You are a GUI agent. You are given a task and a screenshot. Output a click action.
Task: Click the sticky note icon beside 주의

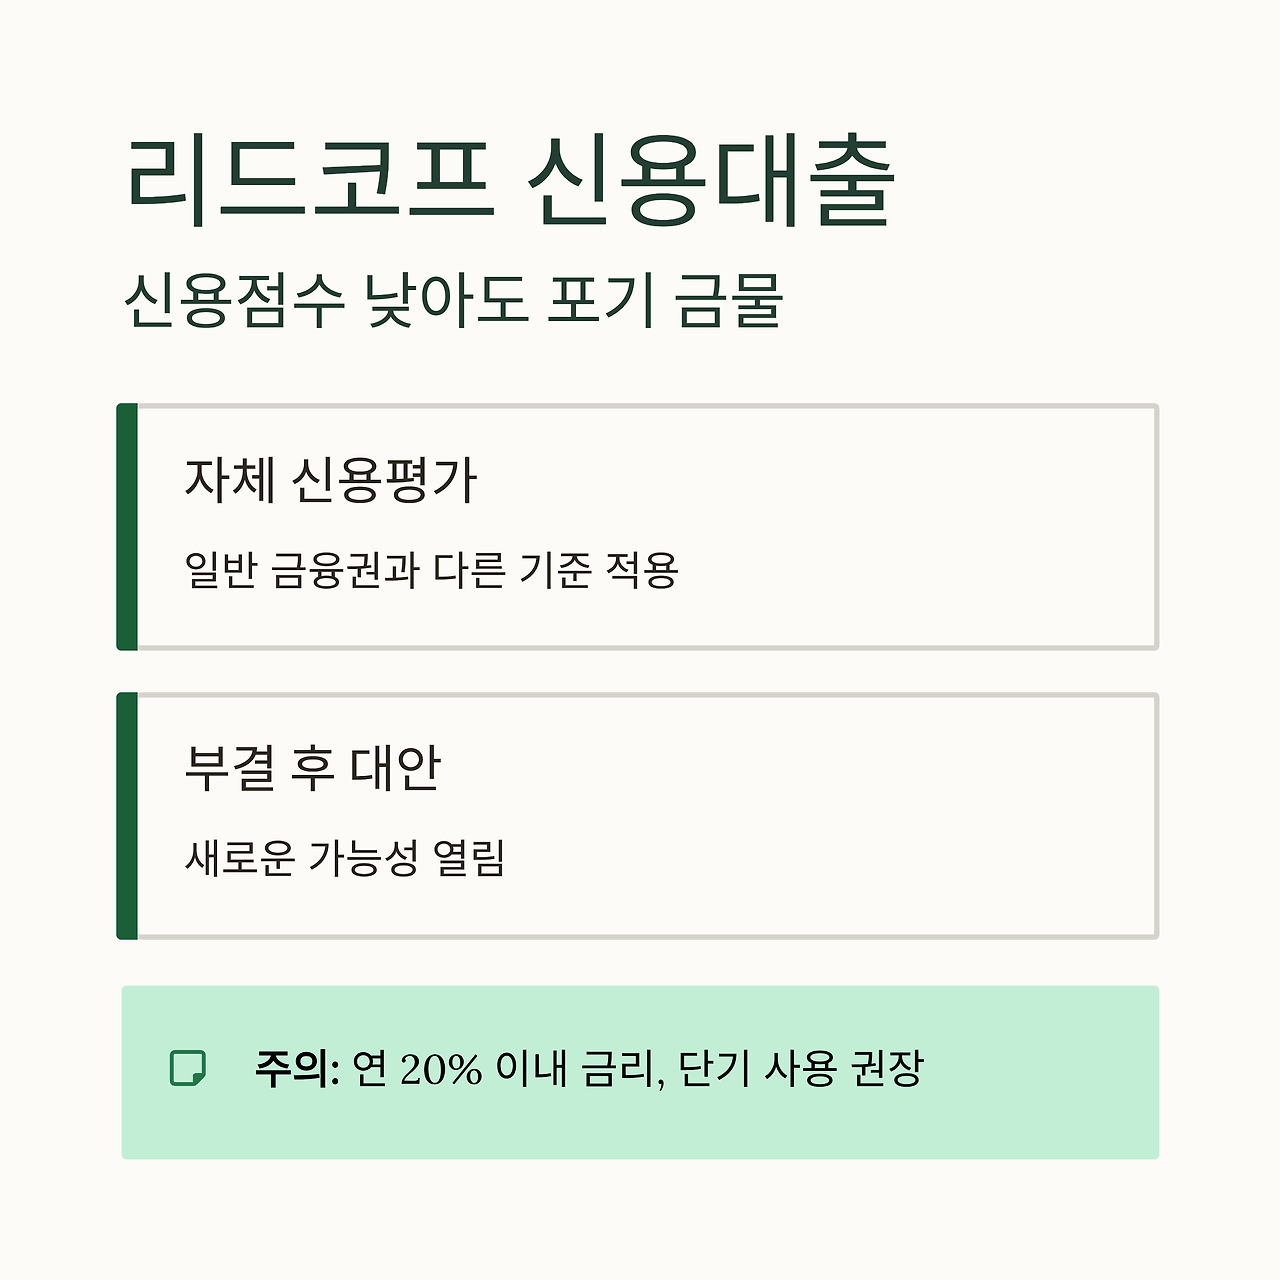(x=188, y=1068)
